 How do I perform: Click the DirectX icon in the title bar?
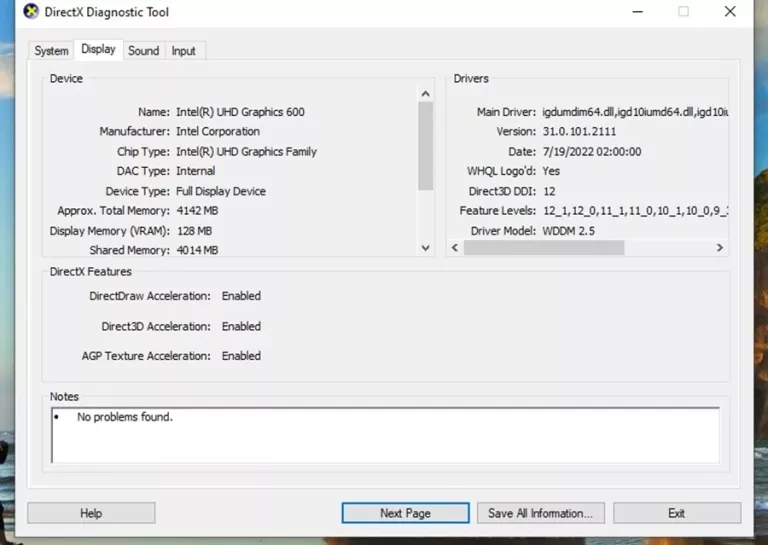tap(31, 12)
